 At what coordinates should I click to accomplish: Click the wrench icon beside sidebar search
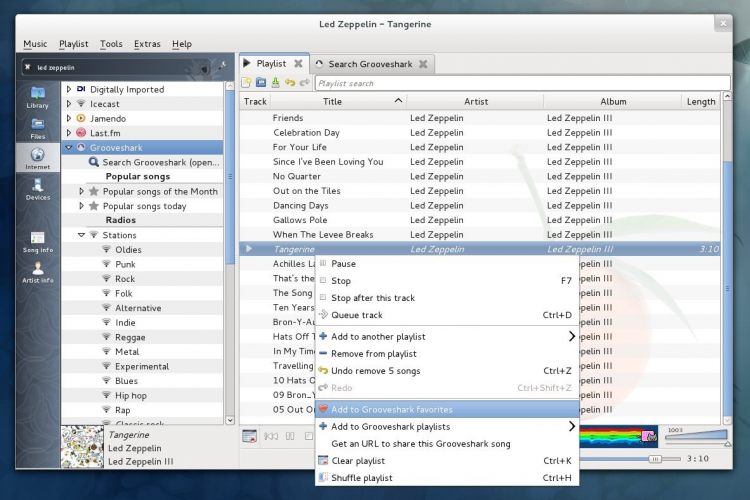click(223, 67)
